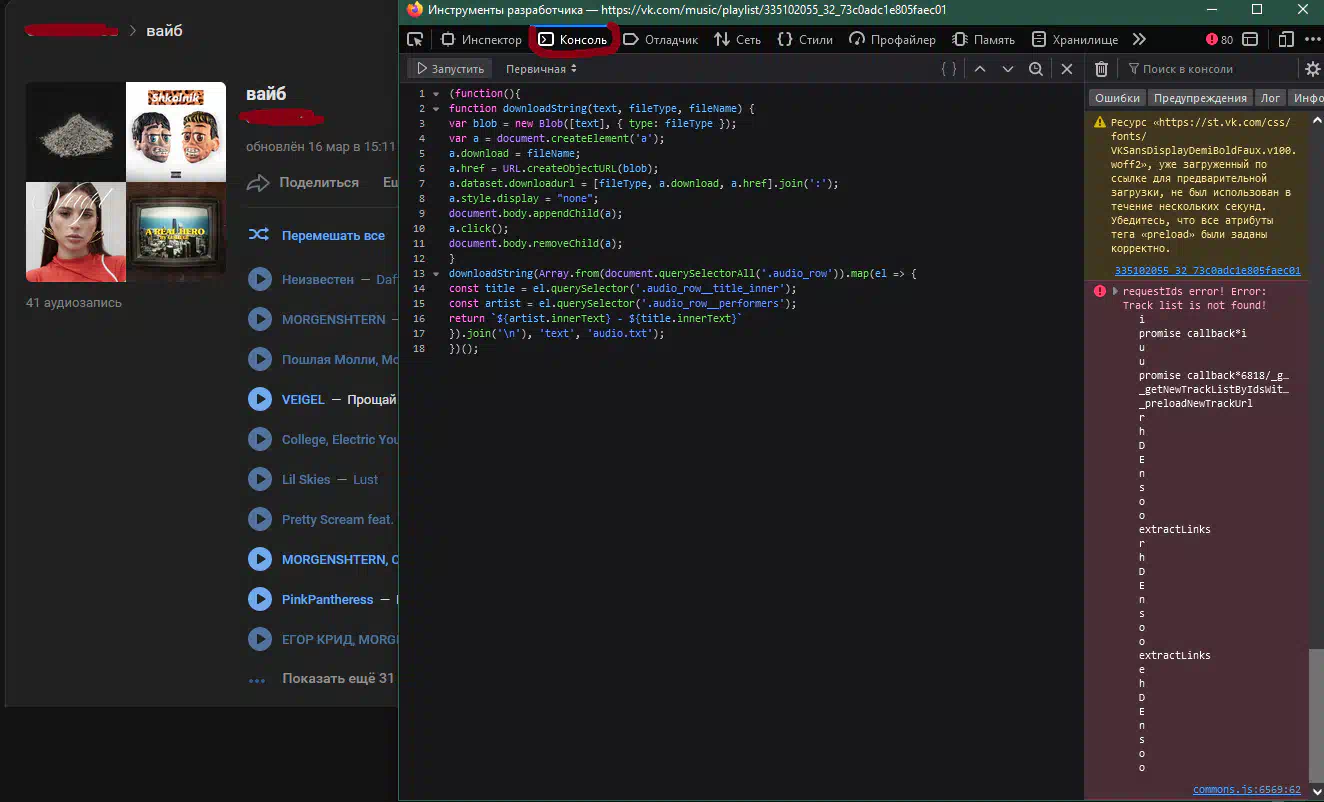Click code line 18 in editor

464,349
